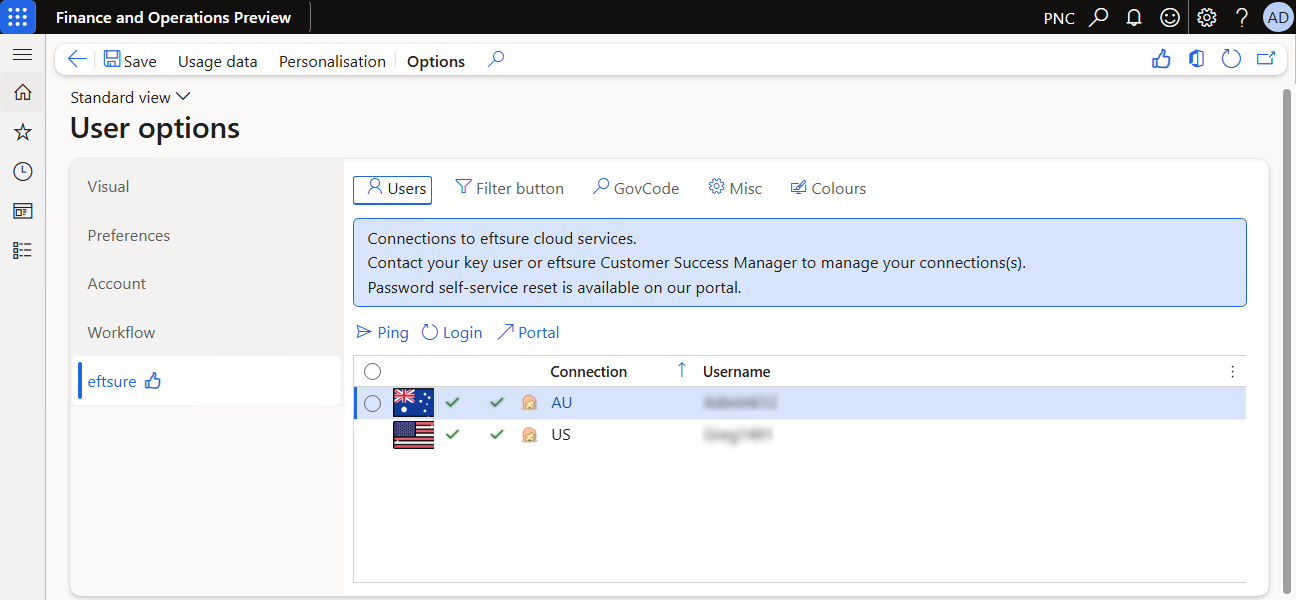Open the Filter button tab
The width and height of the screenshot is (1296, 600).
click(x=509, y=188)
